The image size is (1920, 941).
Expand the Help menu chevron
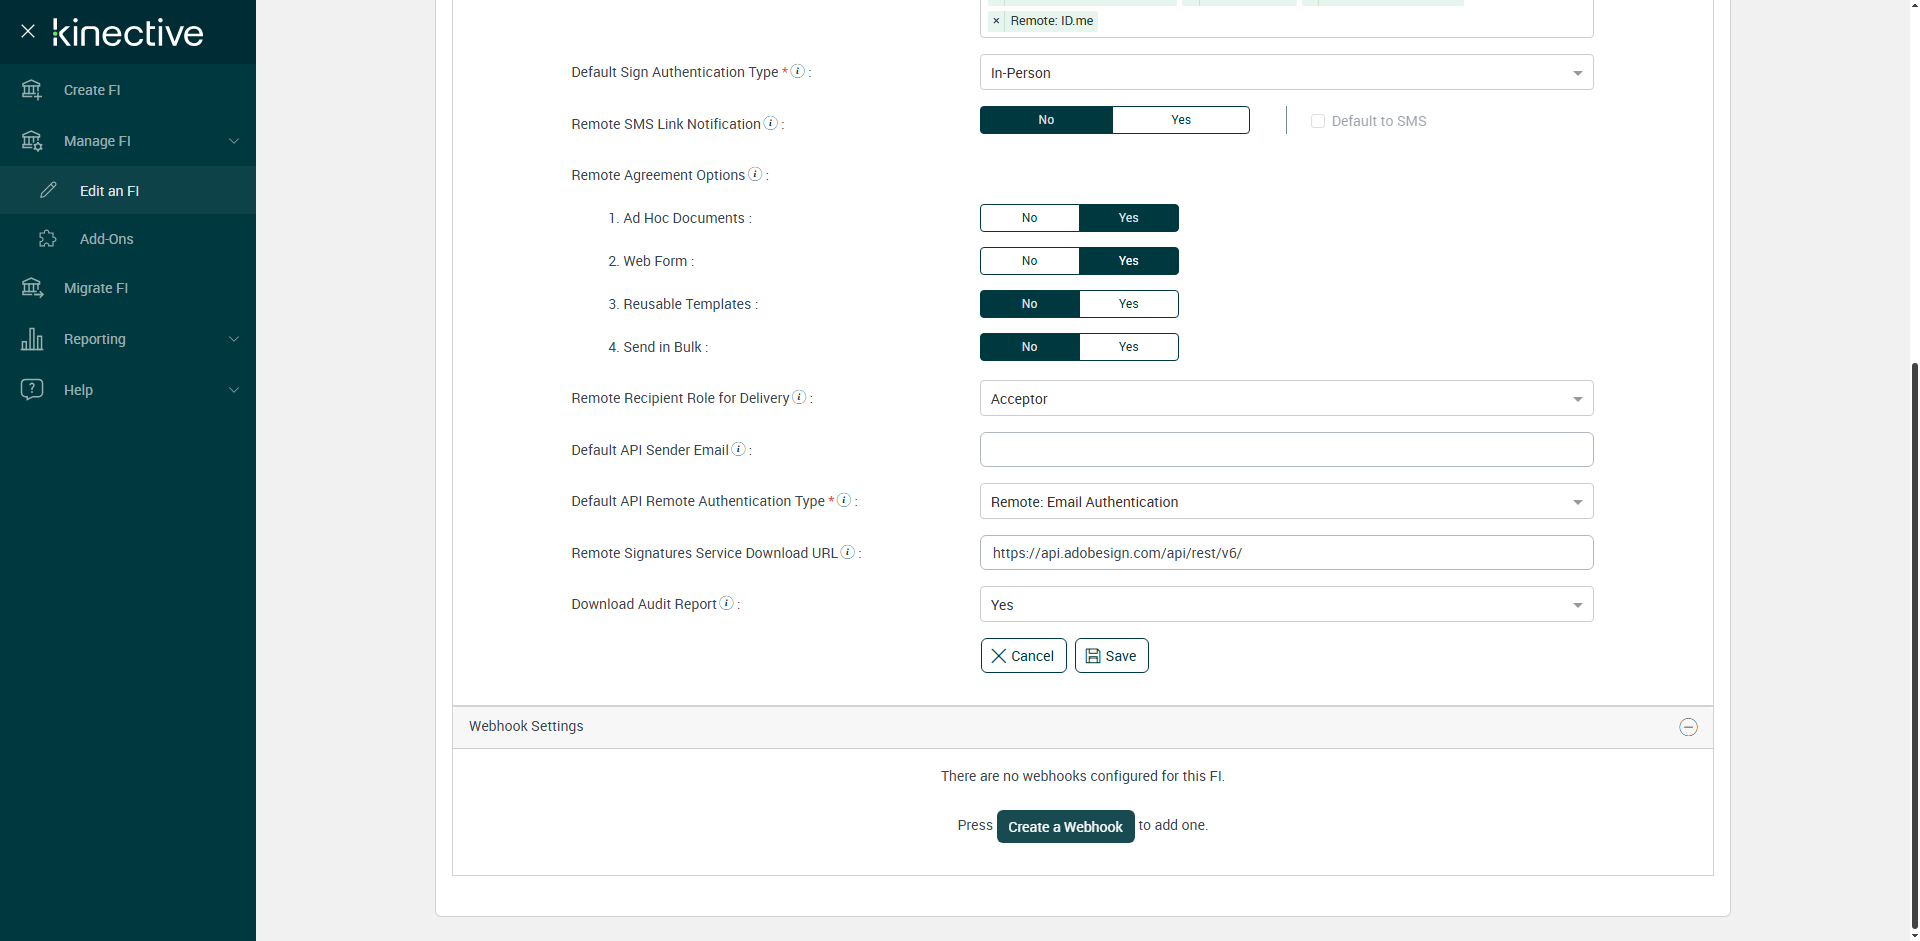click(234, 390)
